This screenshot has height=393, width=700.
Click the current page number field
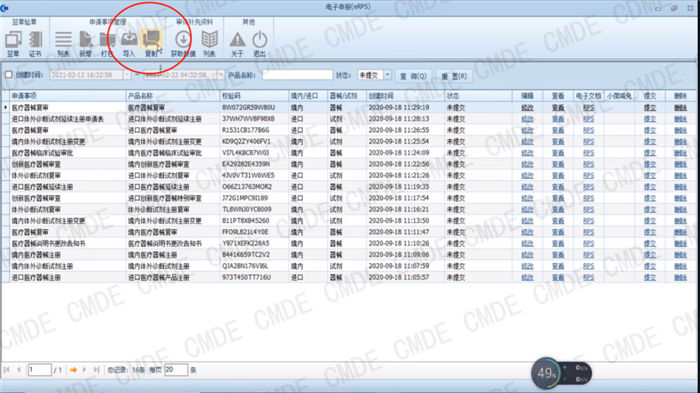point(39,370)
